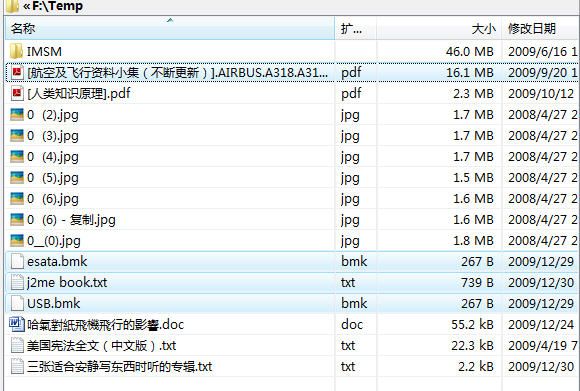Click the Word icon of 哈氣對紙飛機飛行的影響.doc
The height and width of the screenshot is (391, 580).
[x=16, y=324]
